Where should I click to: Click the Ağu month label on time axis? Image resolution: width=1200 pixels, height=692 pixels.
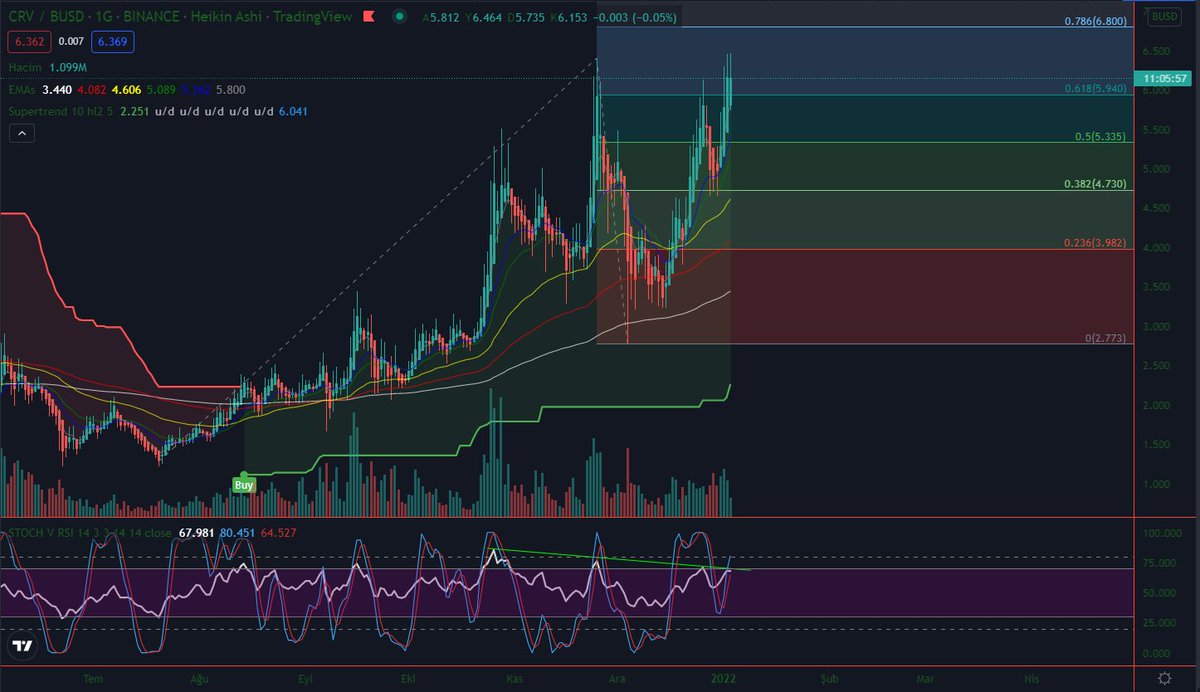point(198,677)
